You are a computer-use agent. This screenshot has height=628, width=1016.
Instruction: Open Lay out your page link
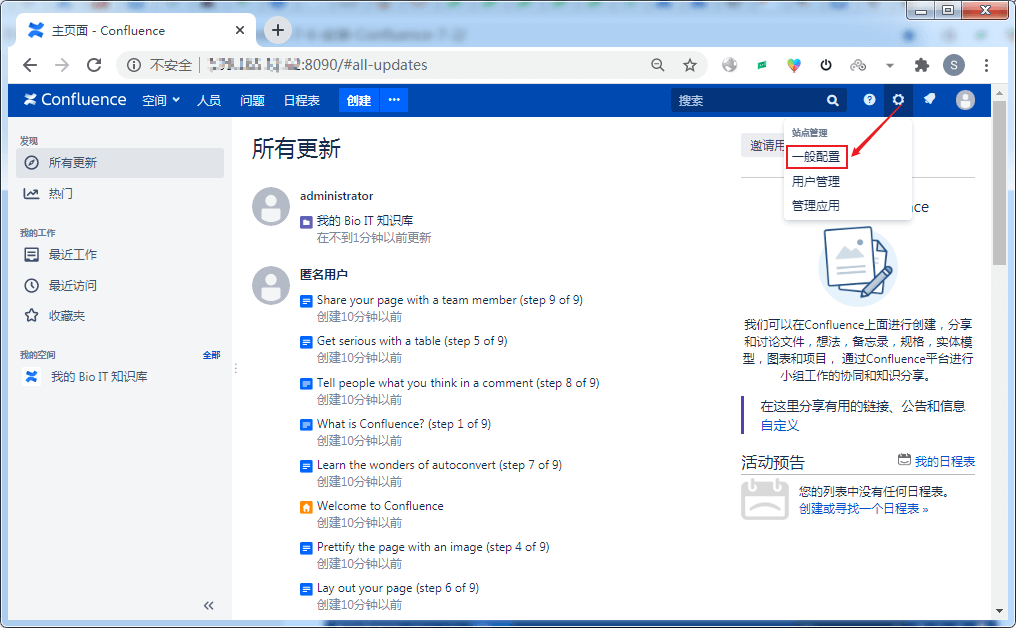[x=398, y=588]
